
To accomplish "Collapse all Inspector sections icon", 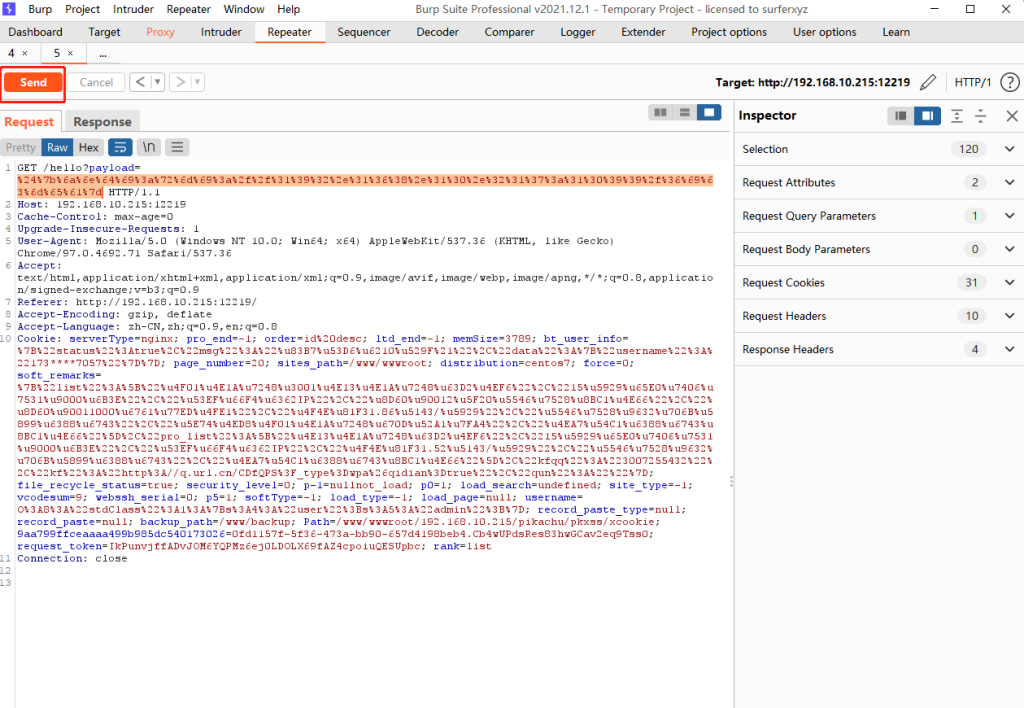I will pos(980,116).
